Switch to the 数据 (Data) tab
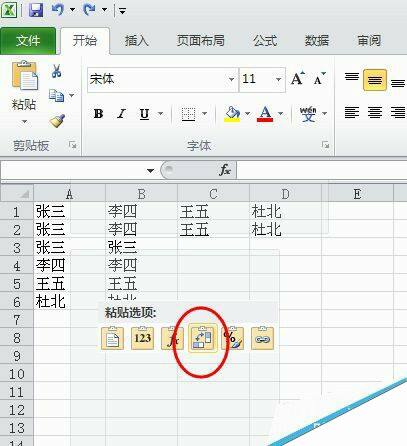 pyautogui.click(x=317, y=41)
